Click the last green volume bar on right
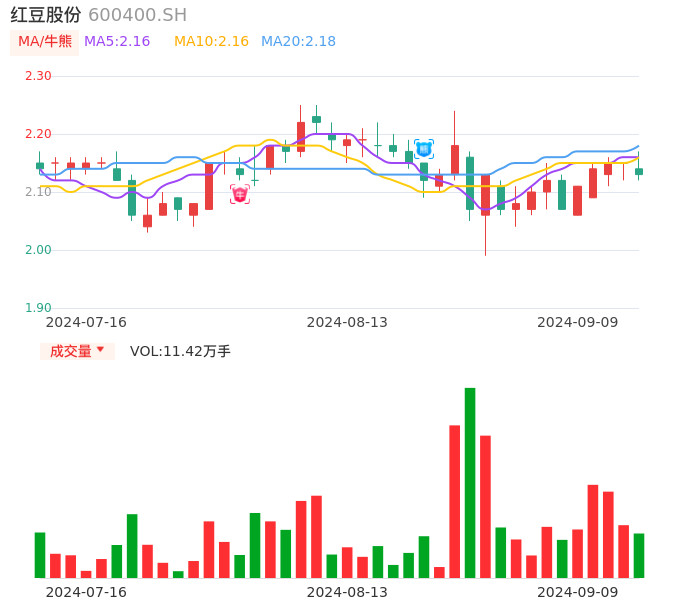Screen dimensions: 686x606 [639, 556]
